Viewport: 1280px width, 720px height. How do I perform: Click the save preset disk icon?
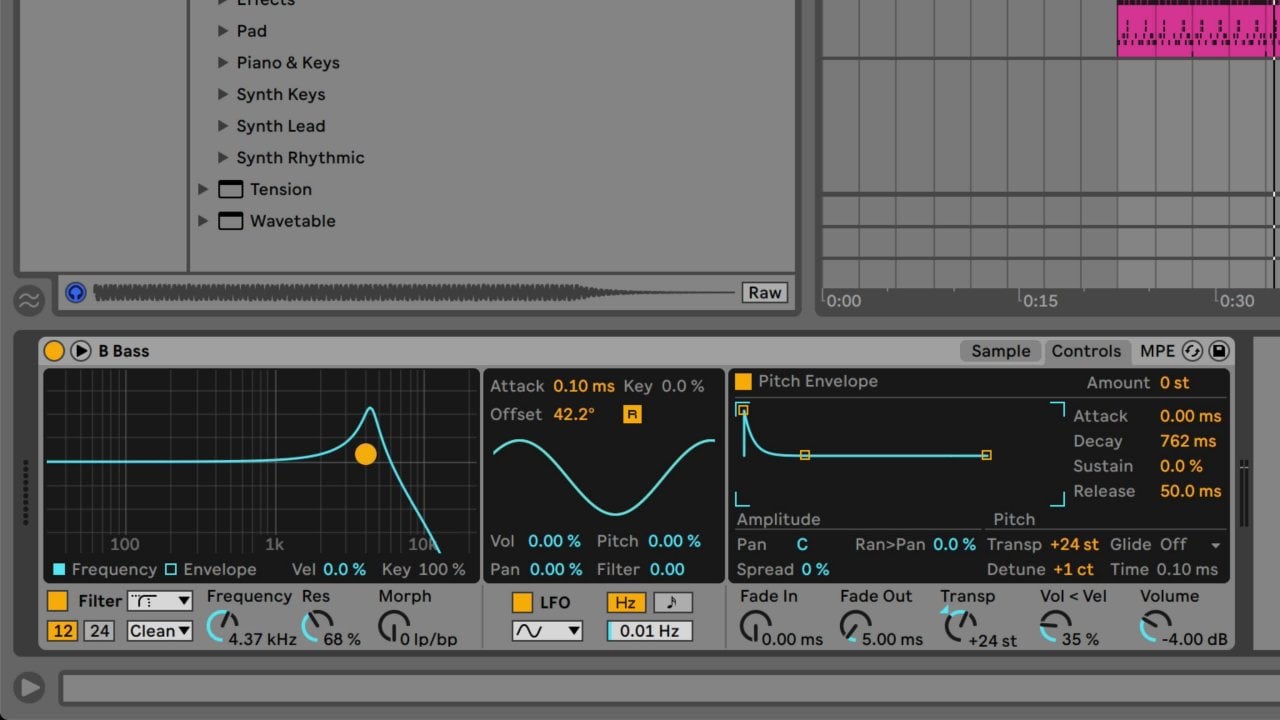[1218, 351]
